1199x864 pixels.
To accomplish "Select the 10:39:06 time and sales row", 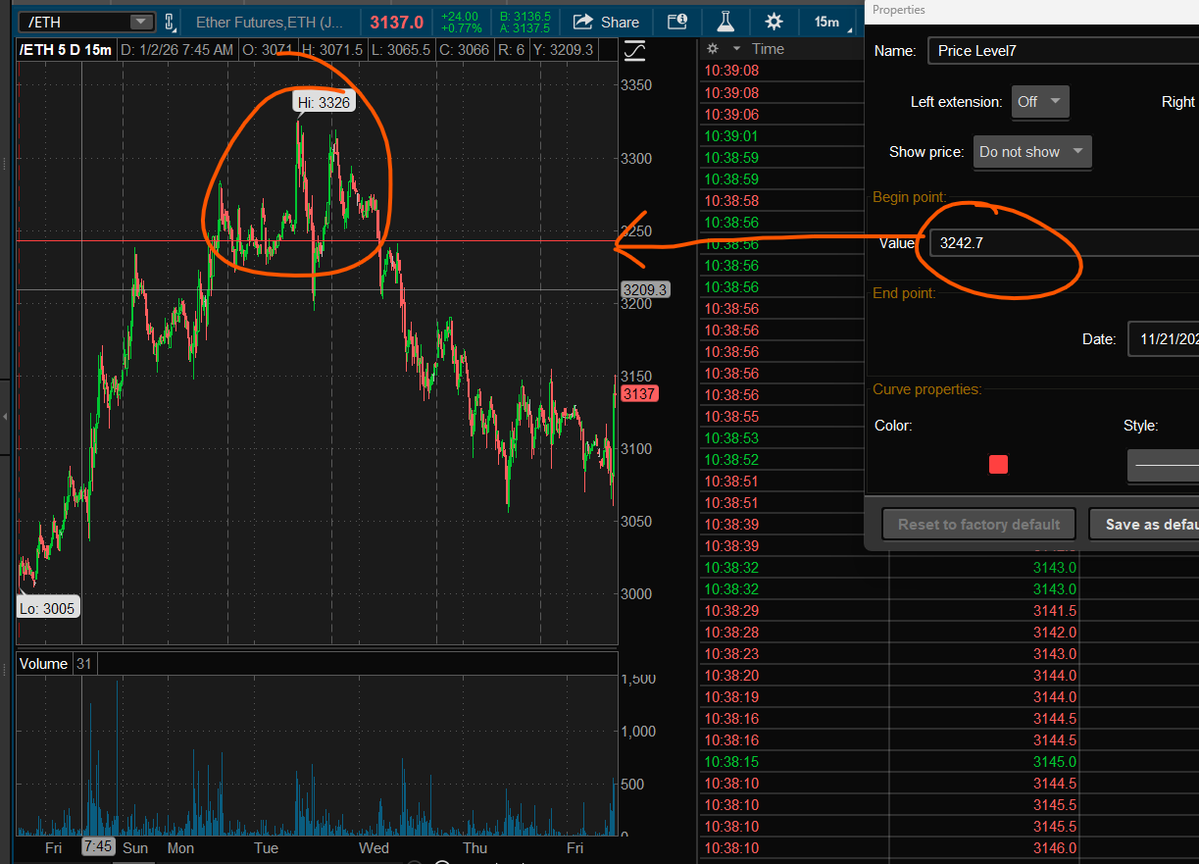I will pyautogui.click(x=781, y=115).
